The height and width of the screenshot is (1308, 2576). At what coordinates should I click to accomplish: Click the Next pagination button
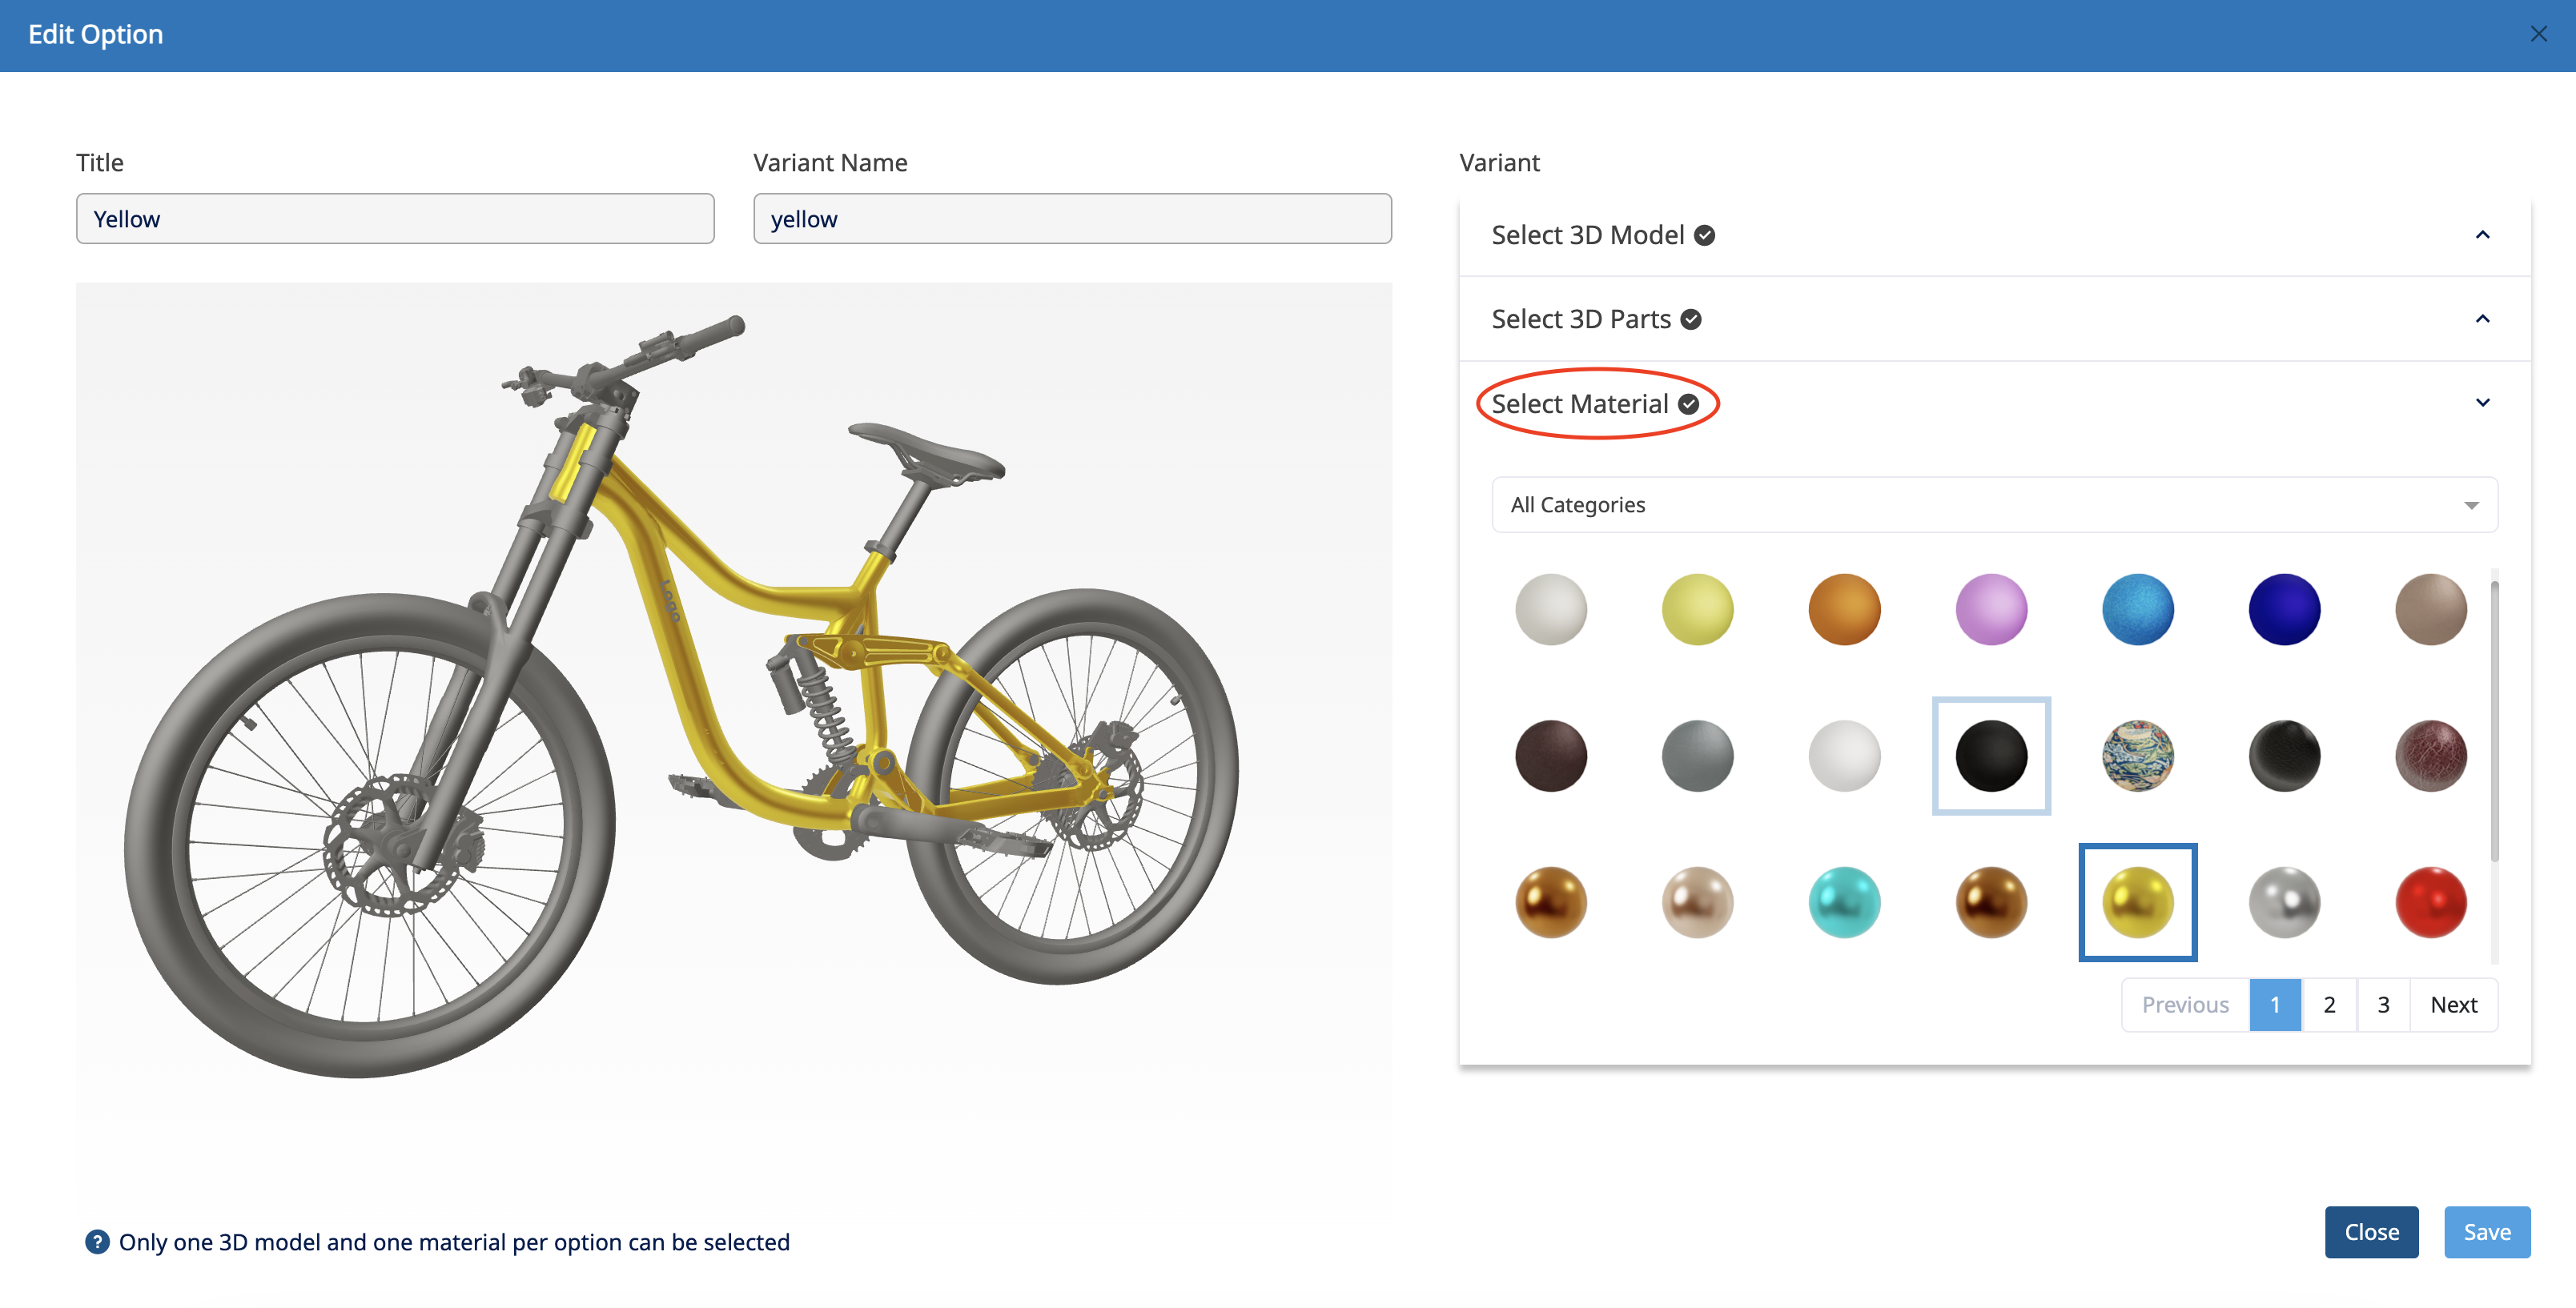pos(2453,1004)
